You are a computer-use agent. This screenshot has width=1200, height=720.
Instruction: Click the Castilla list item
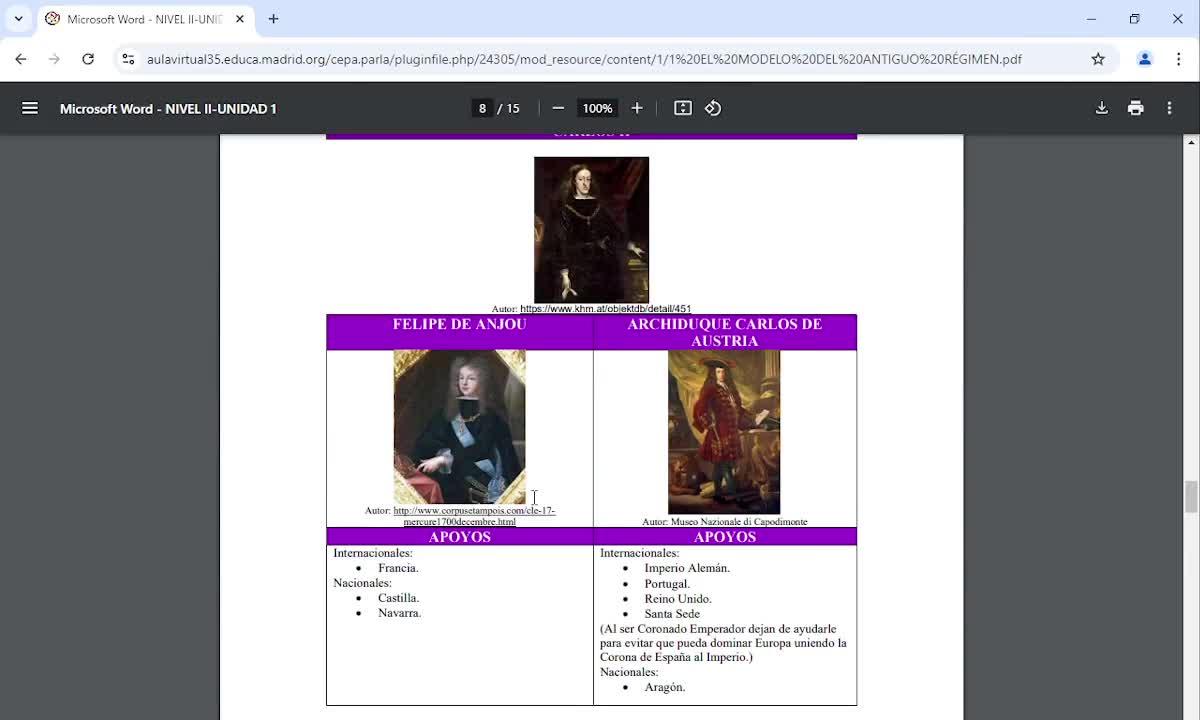pos(398,598)
